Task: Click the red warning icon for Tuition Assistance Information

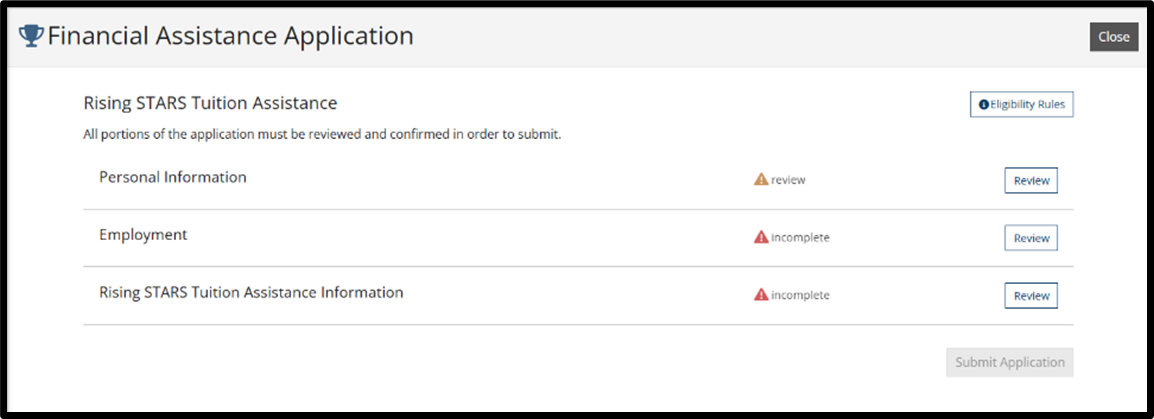Action: click(x=761, y=295)
